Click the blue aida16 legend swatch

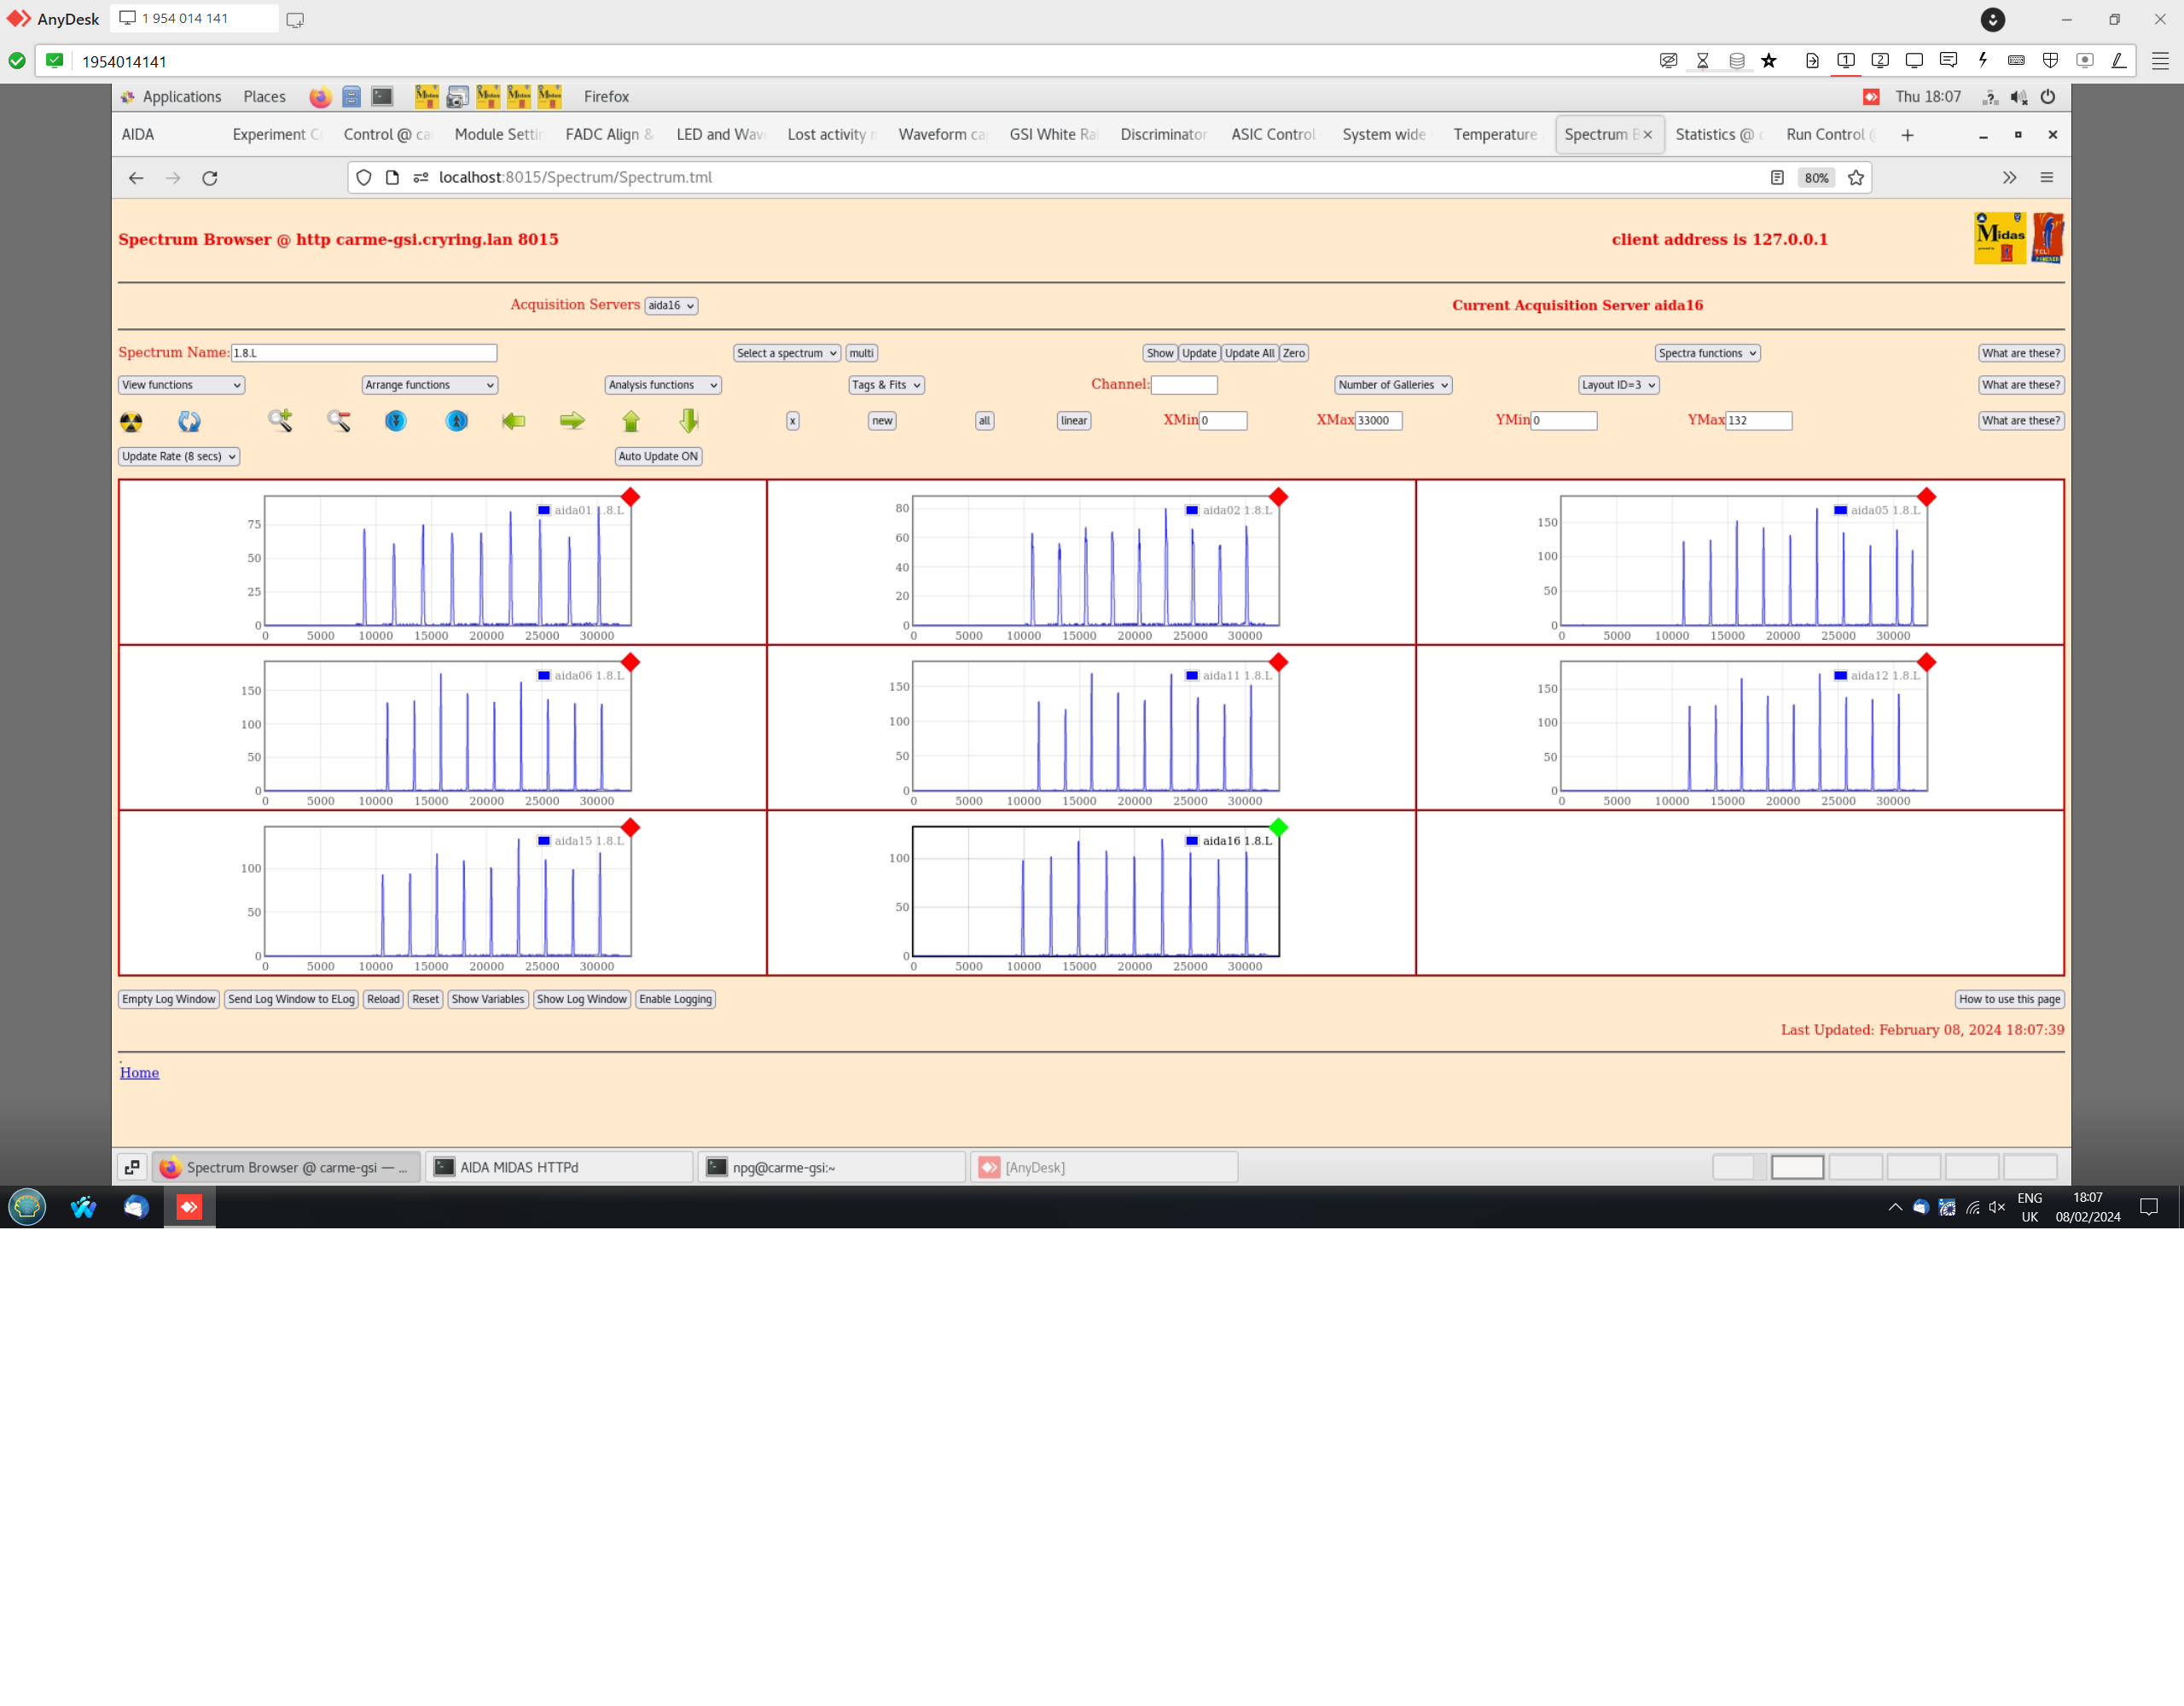(1191, 841)
